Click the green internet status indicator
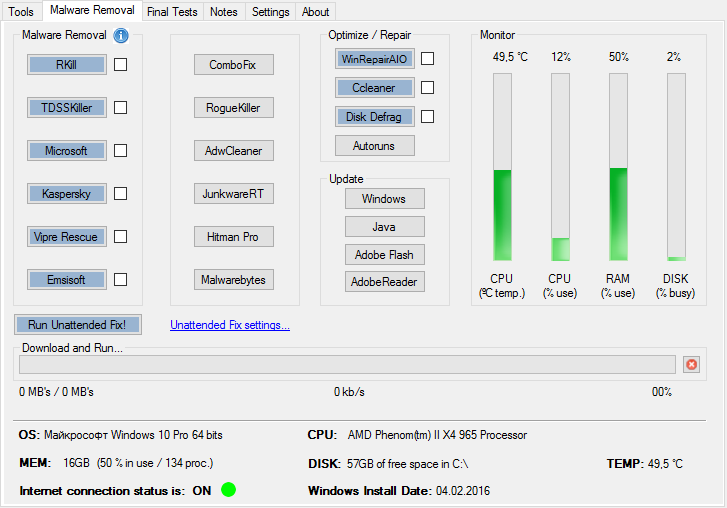This screenshot has height=508, width=727. click(229, 490)
